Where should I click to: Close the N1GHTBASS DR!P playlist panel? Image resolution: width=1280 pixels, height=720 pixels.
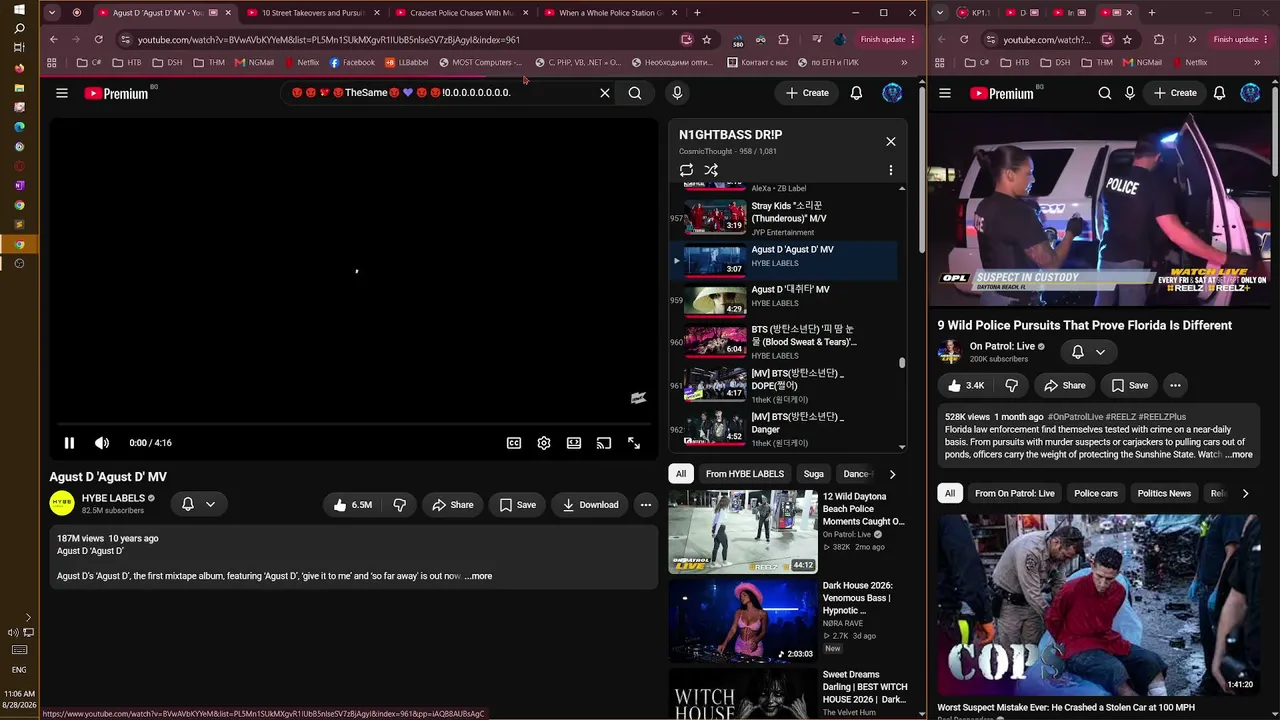tap(890, 141)
